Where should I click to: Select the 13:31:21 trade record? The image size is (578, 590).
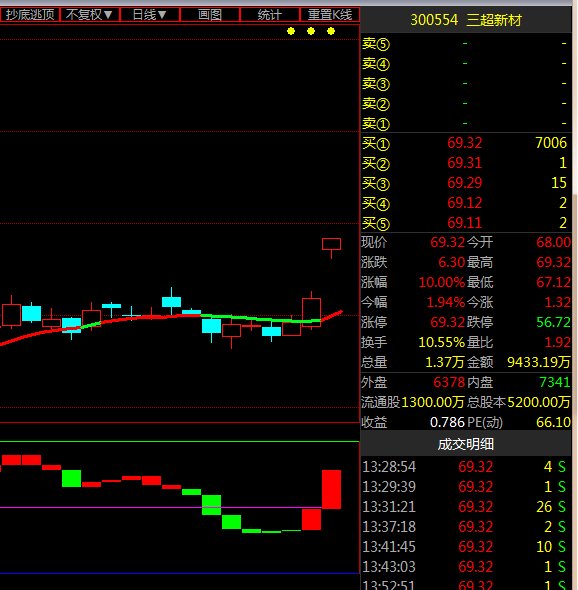click(x=465, y=507)
